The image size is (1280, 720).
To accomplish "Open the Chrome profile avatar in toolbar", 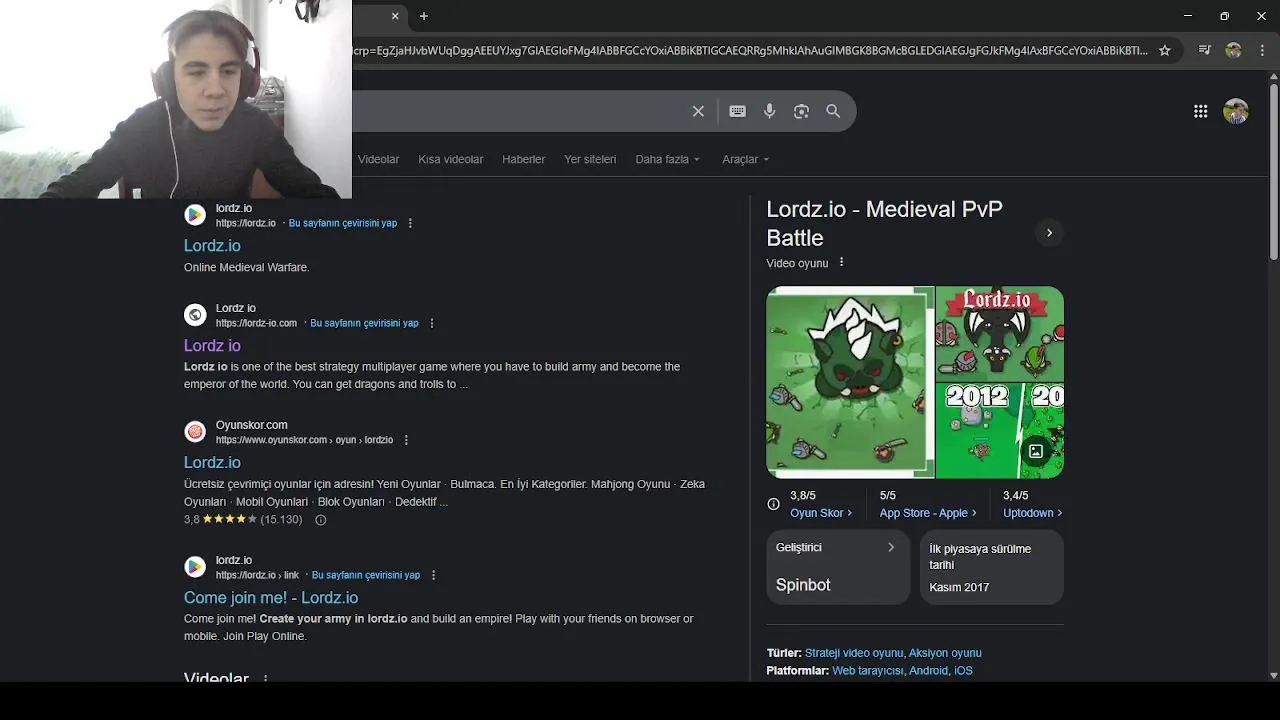I will point(1233,50).
